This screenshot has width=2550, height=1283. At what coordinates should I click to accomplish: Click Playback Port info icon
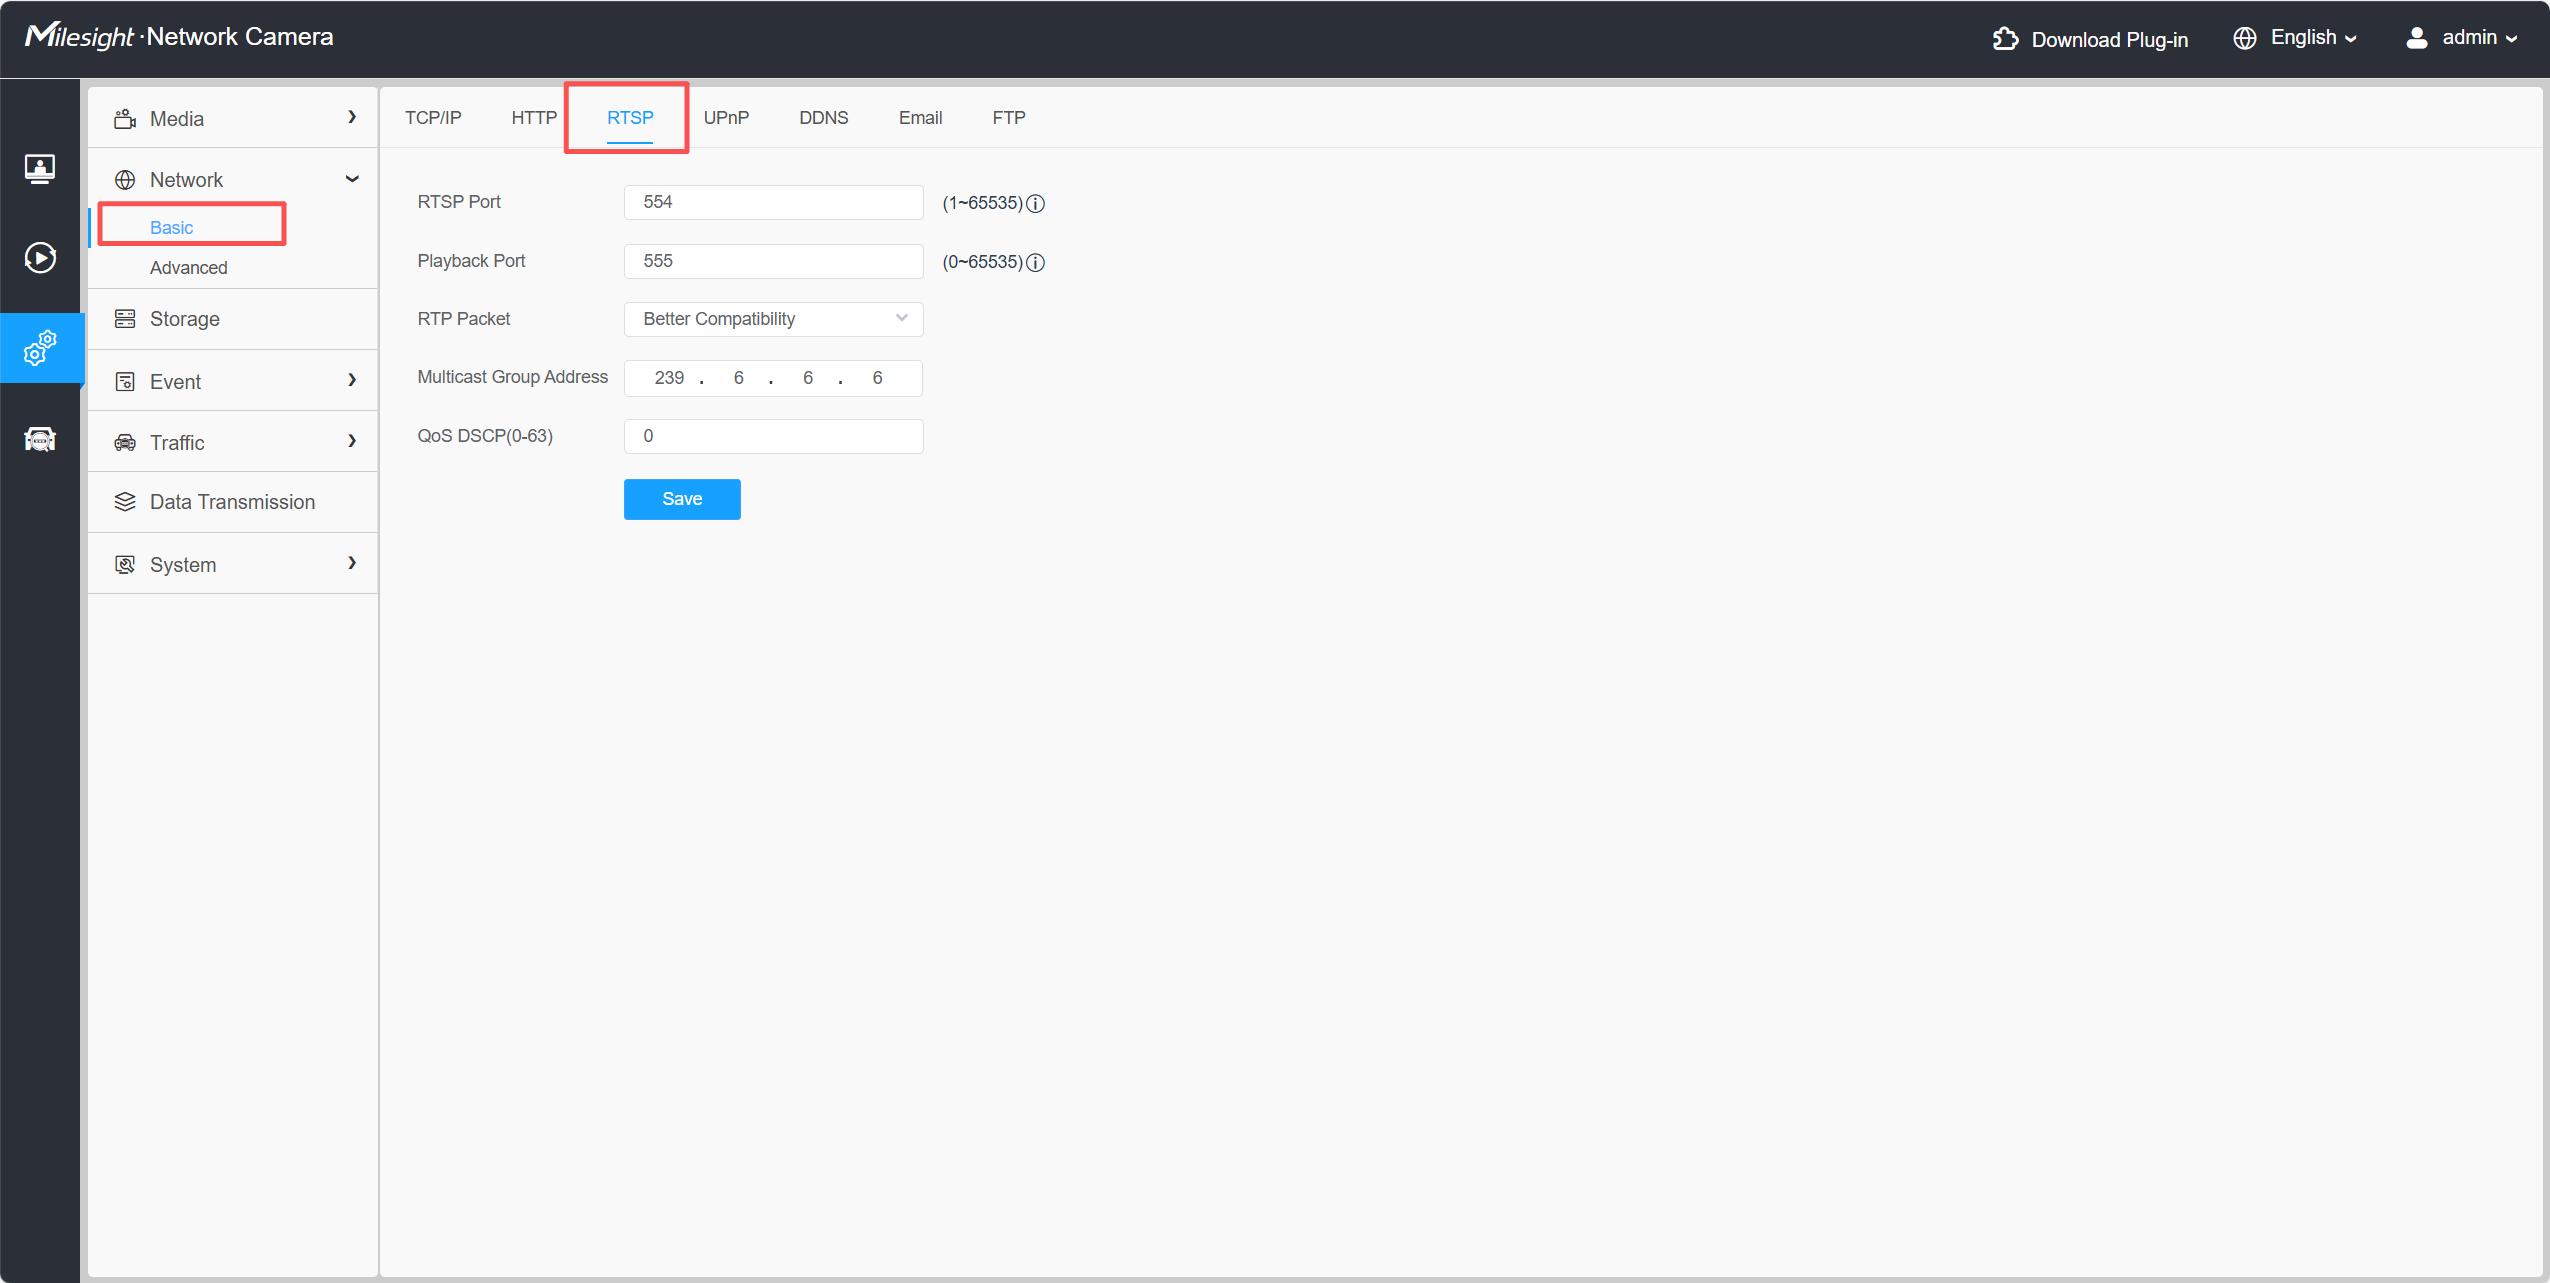coord(1036,263)
